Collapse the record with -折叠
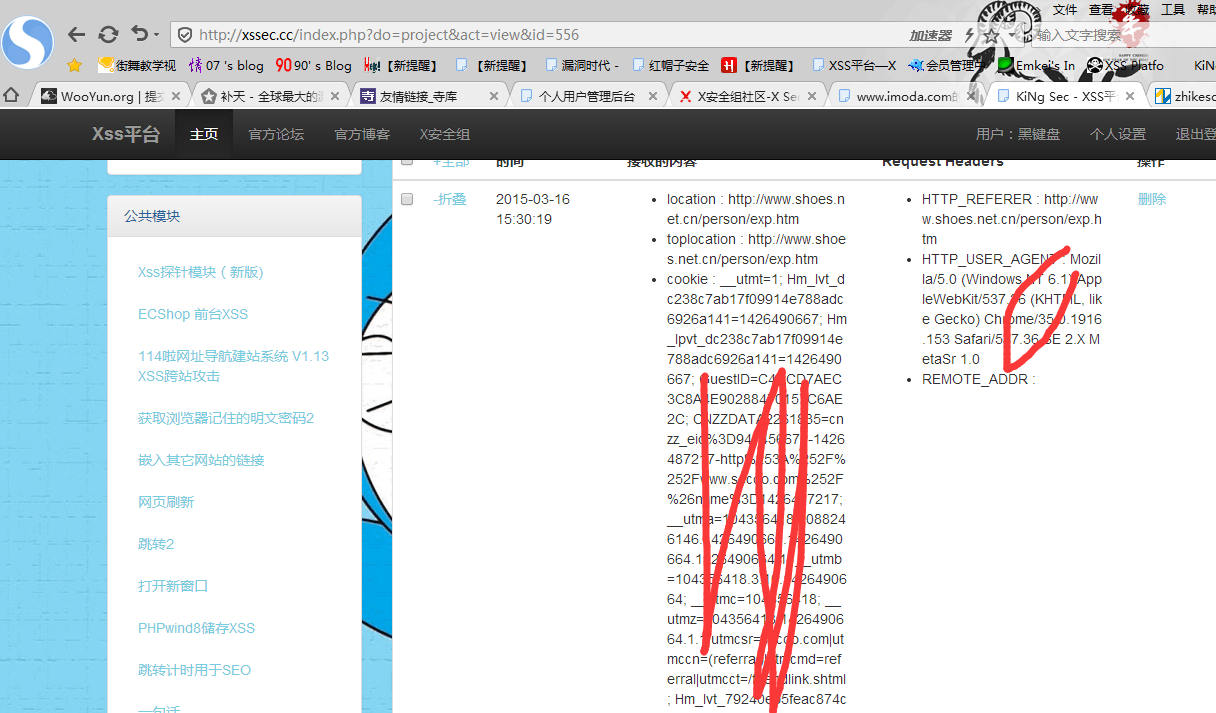This screenshot has height=713, width=1216. [450, 199]
